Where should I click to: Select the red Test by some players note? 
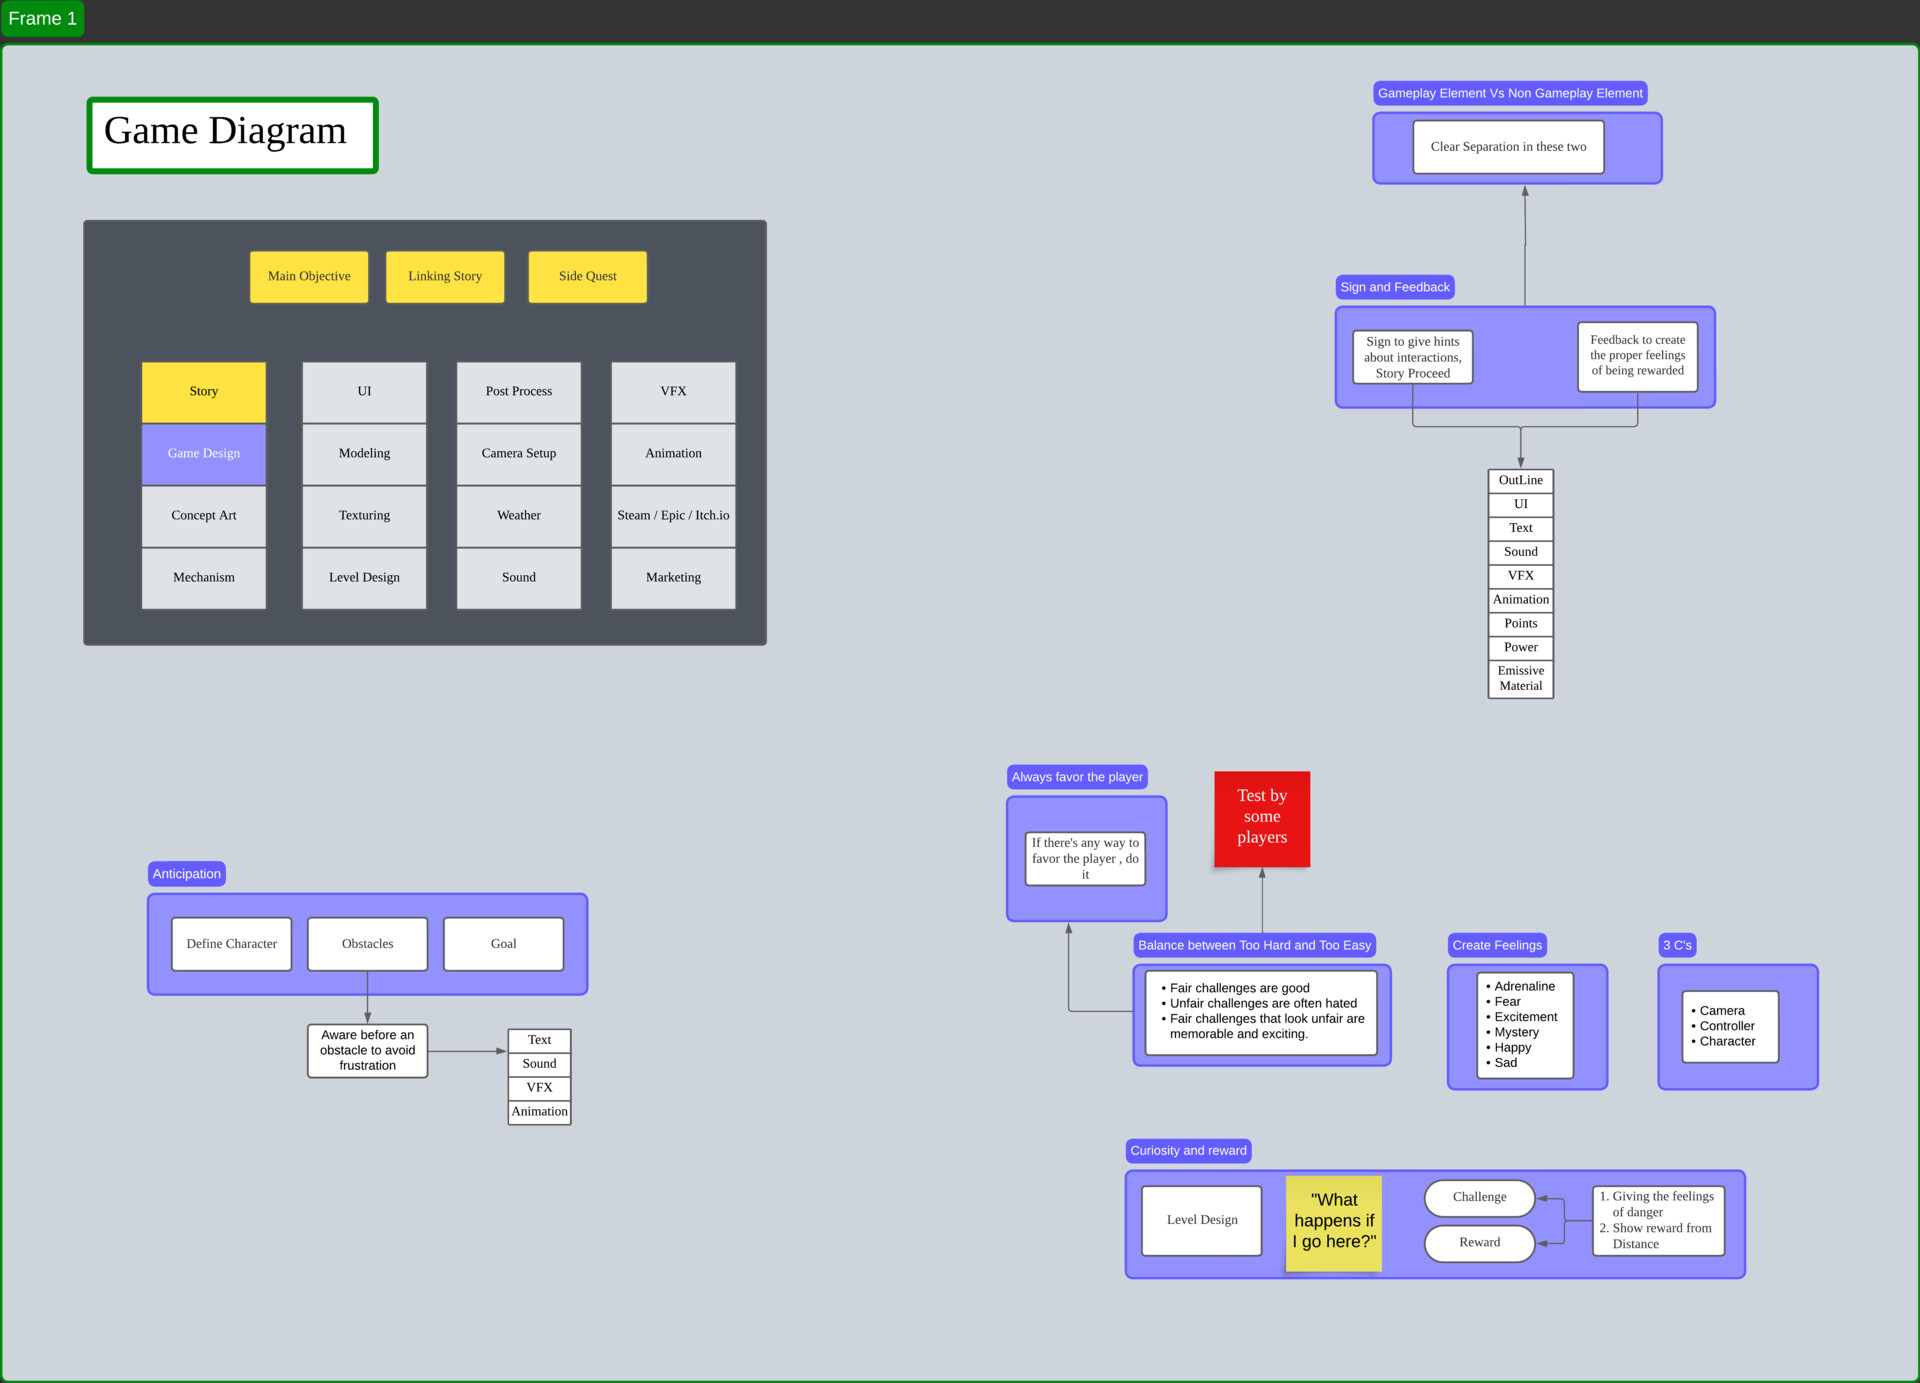point(1262,818)
